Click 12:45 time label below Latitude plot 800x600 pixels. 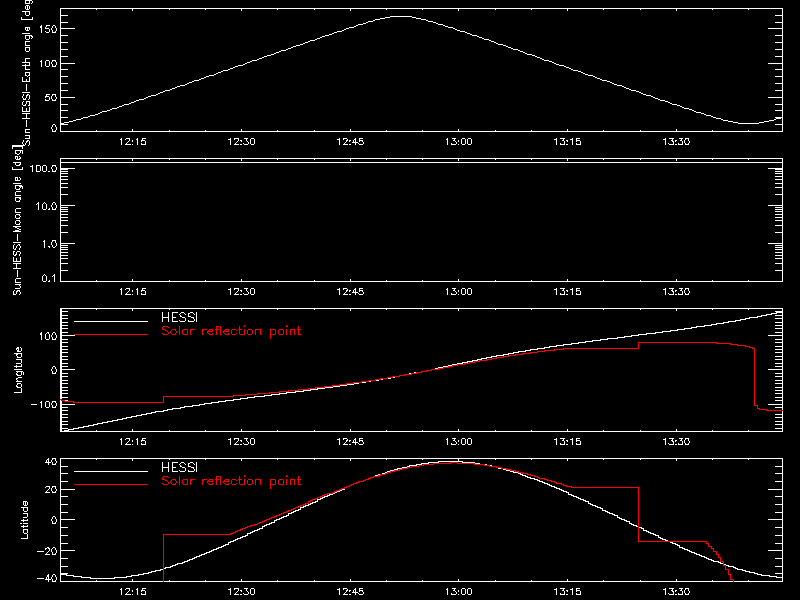(x=351, y=592)
